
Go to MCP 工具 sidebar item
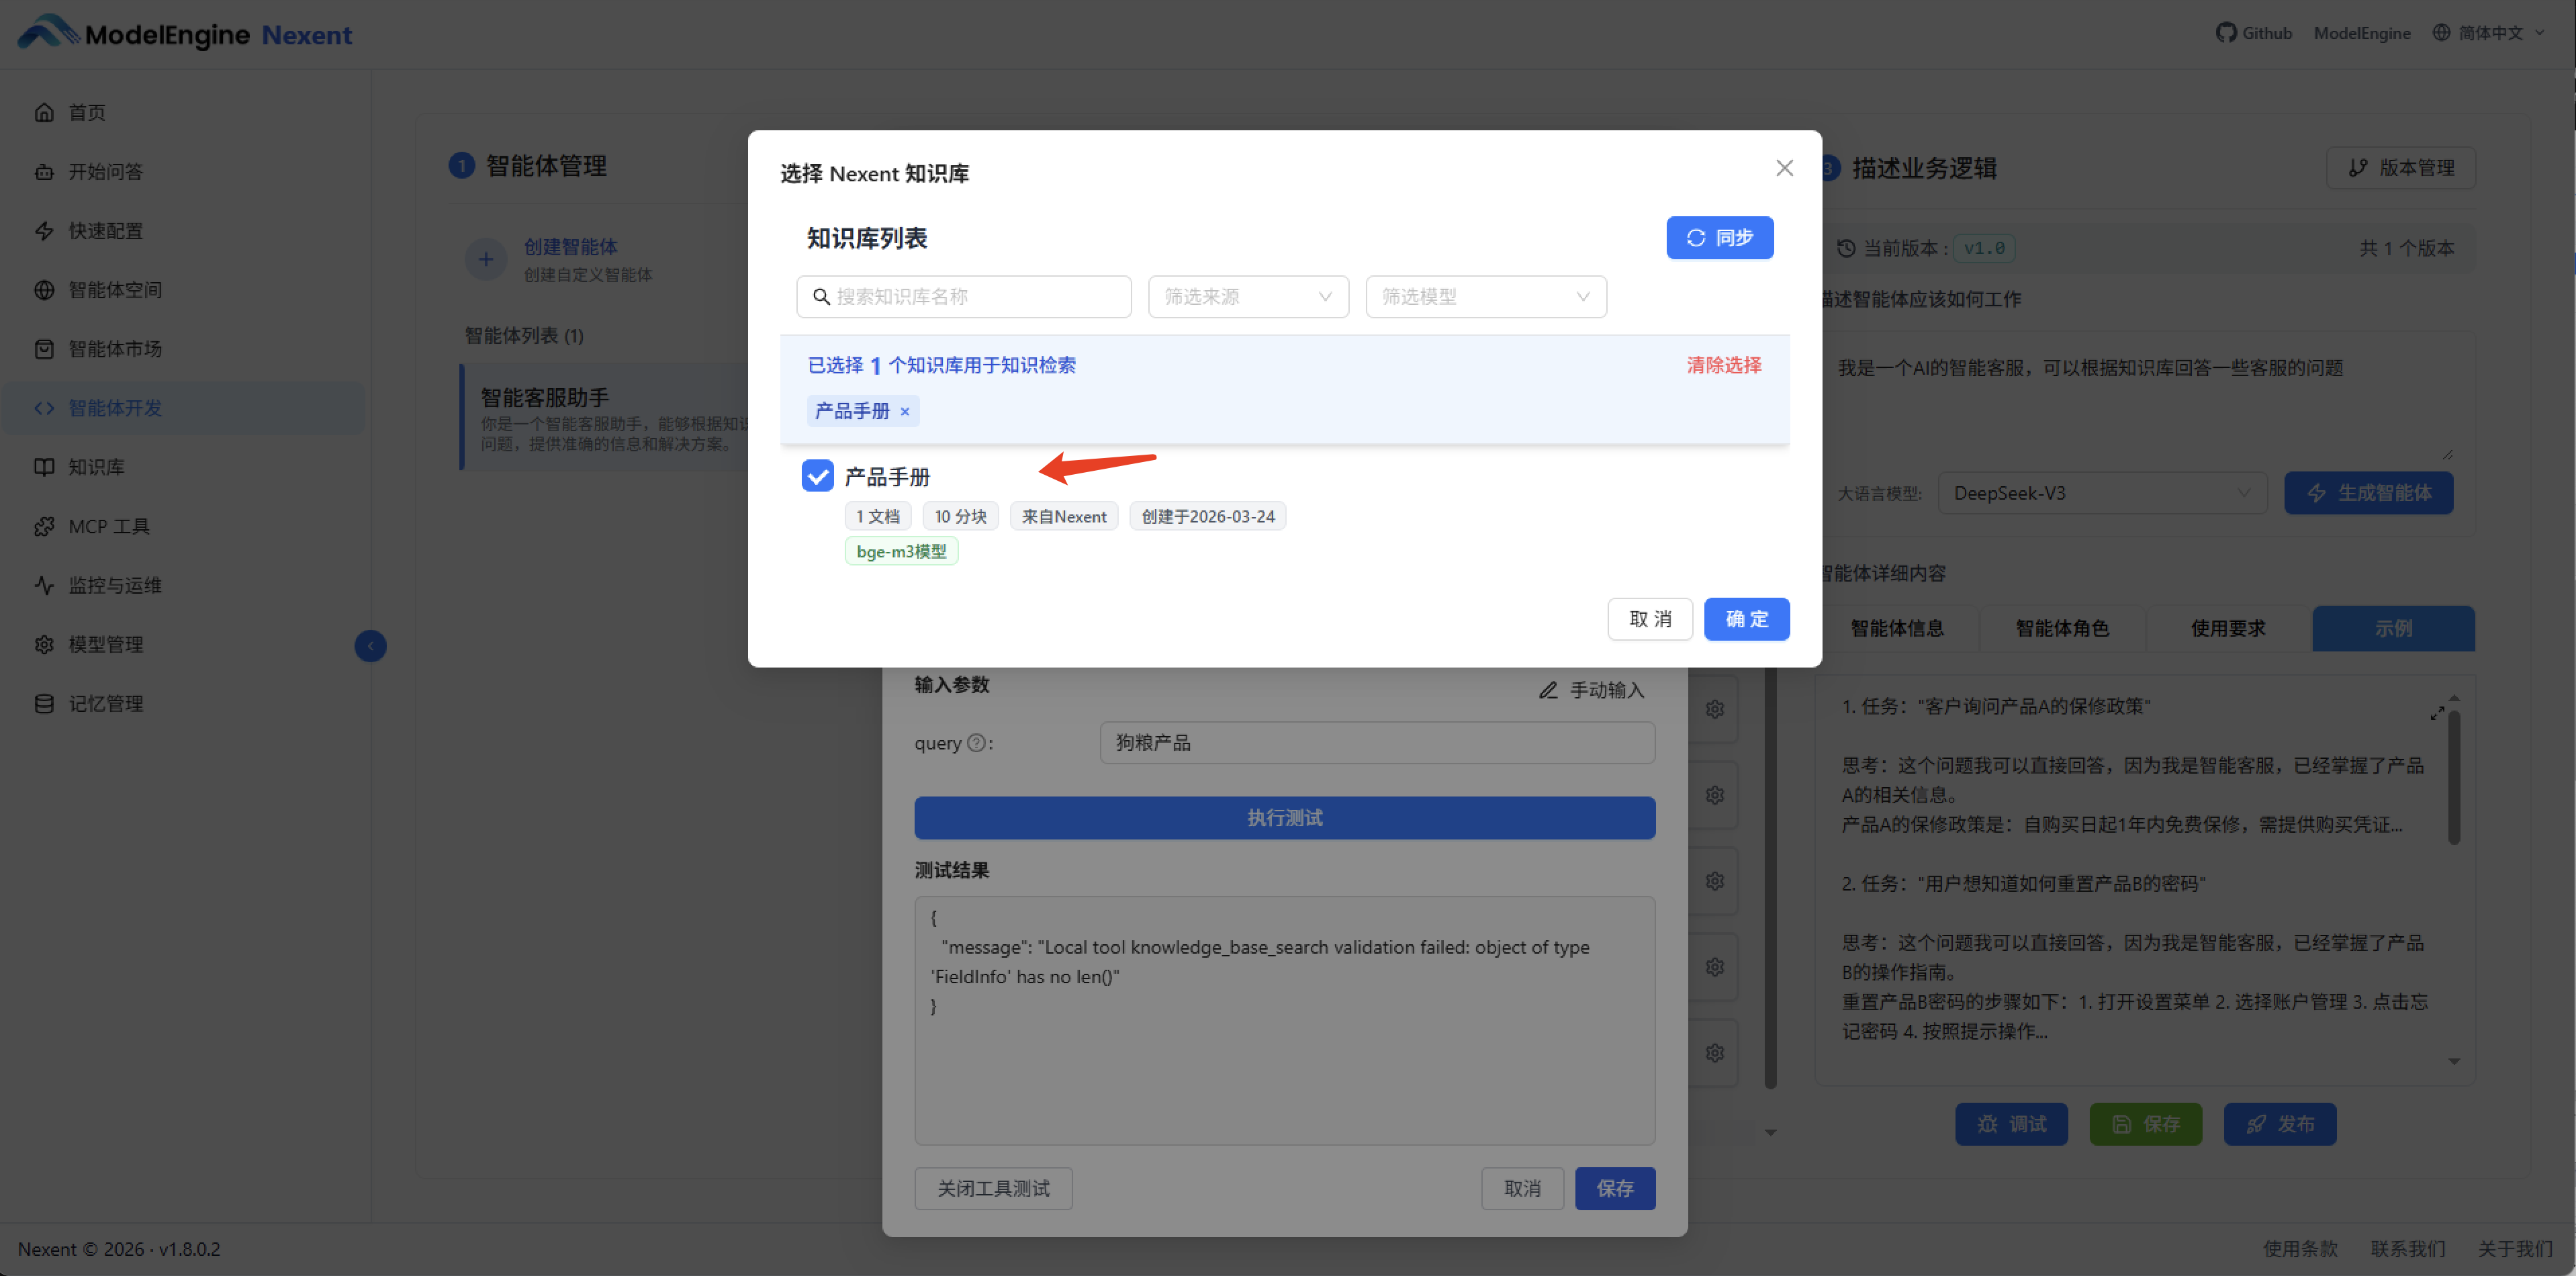coord(108,526)
